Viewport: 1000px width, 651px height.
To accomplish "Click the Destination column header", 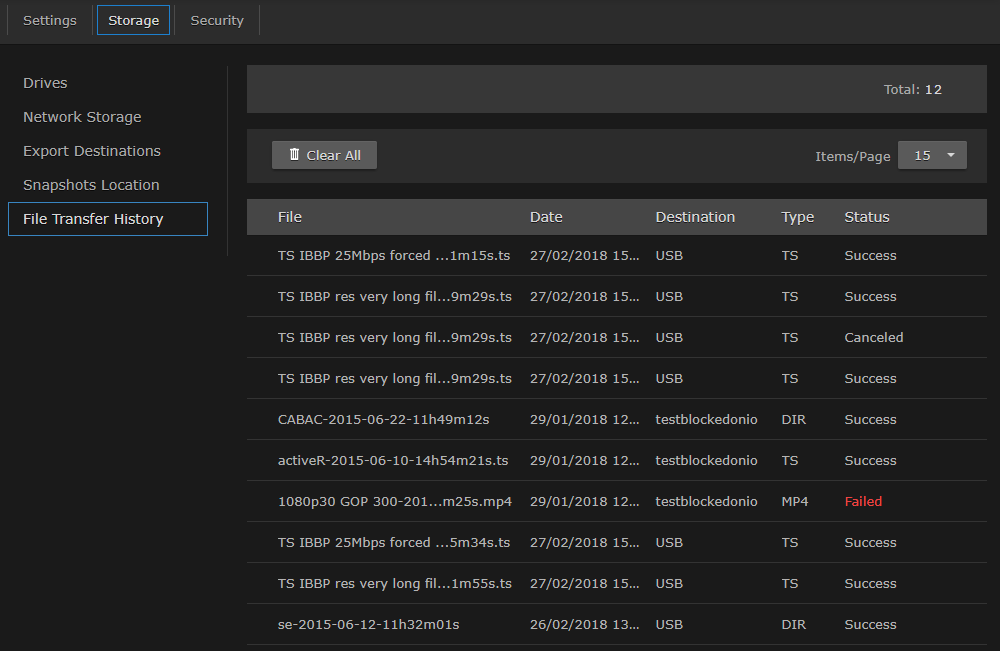I will [x=694, y=217].
